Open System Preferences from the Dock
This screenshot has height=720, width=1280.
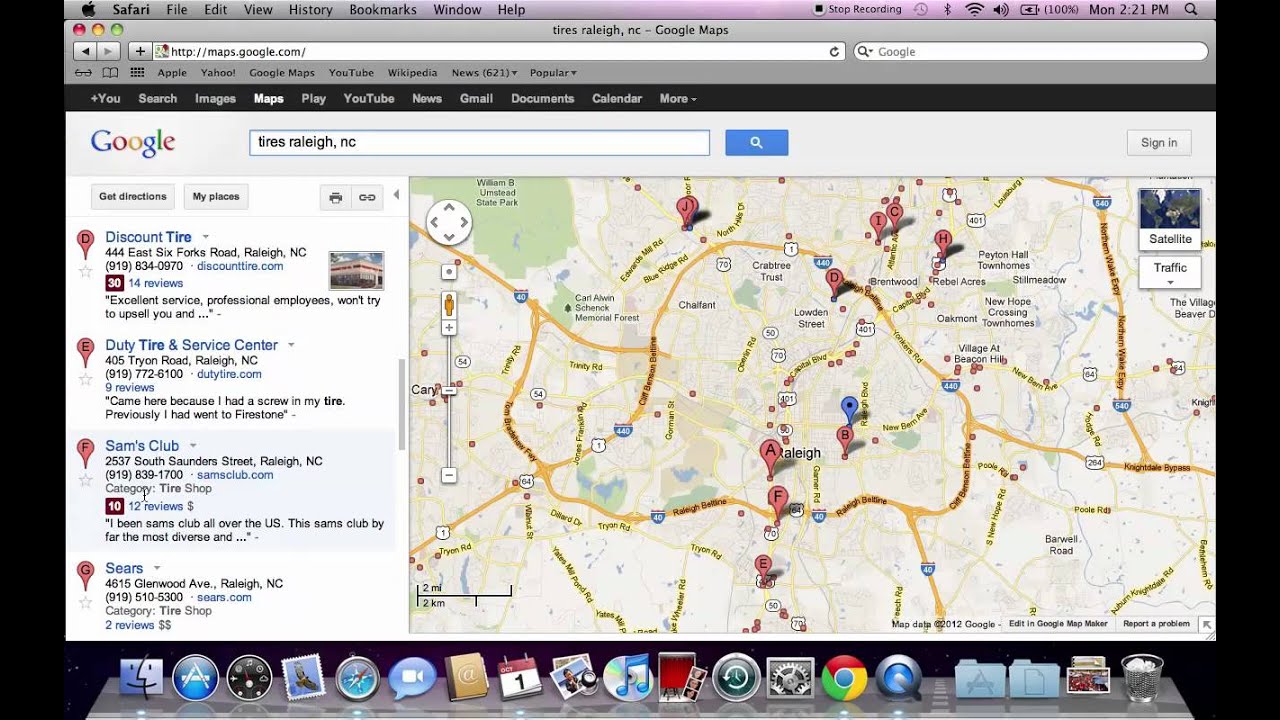click(790, 680)
